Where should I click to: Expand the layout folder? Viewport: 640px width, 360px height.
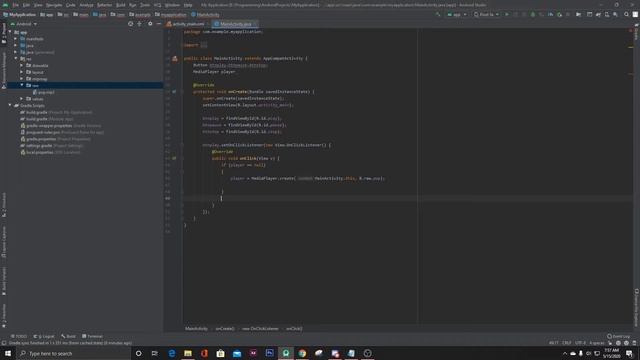tap(22, 72)
